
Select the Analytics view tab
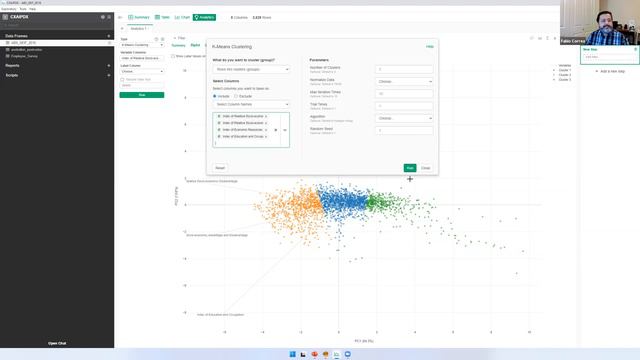point(204,17)
